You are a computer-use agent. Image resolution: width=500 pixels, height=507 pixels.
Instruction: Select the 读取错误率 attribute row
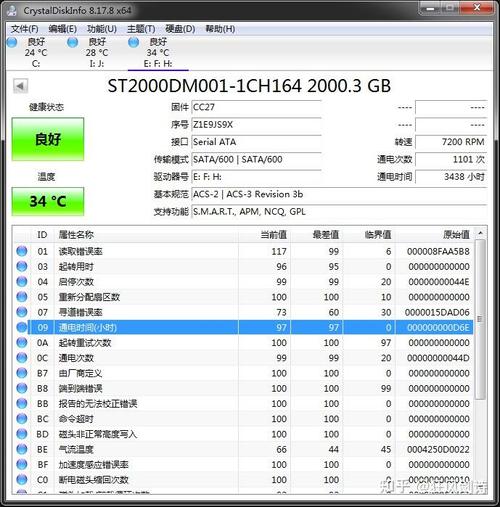tap(243, 251)
